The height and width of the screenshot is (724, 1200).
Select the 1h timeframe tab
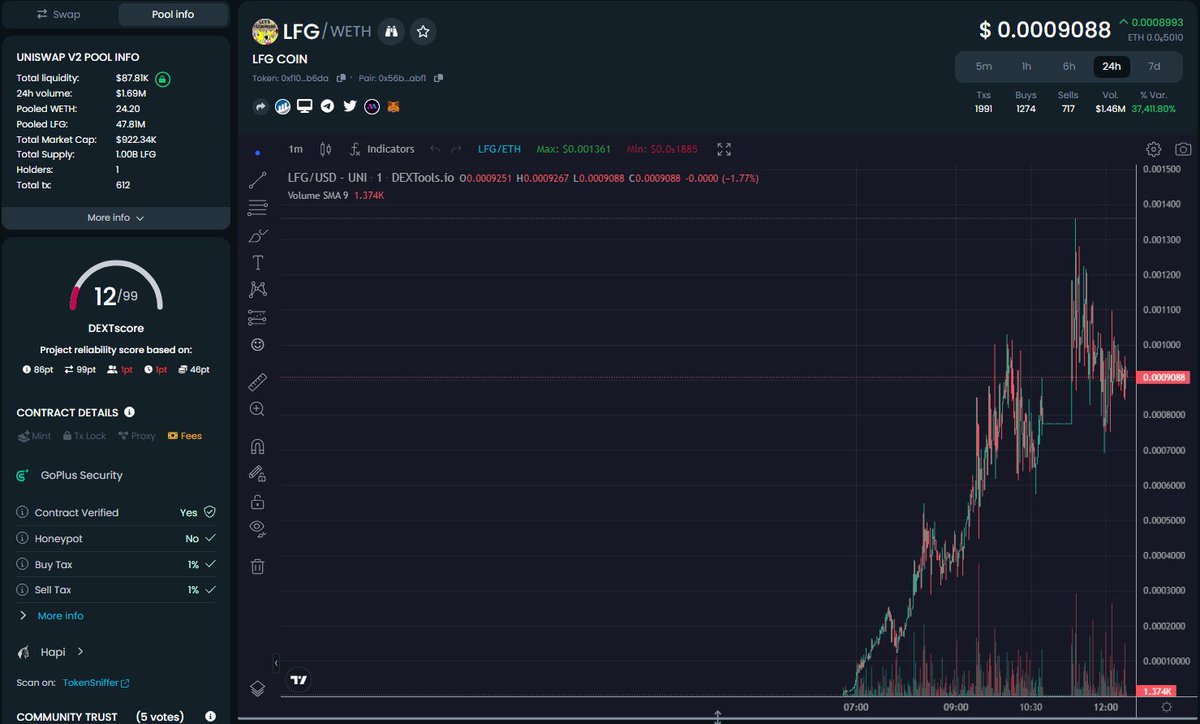pyautogui.click(x=1026, y=66)
